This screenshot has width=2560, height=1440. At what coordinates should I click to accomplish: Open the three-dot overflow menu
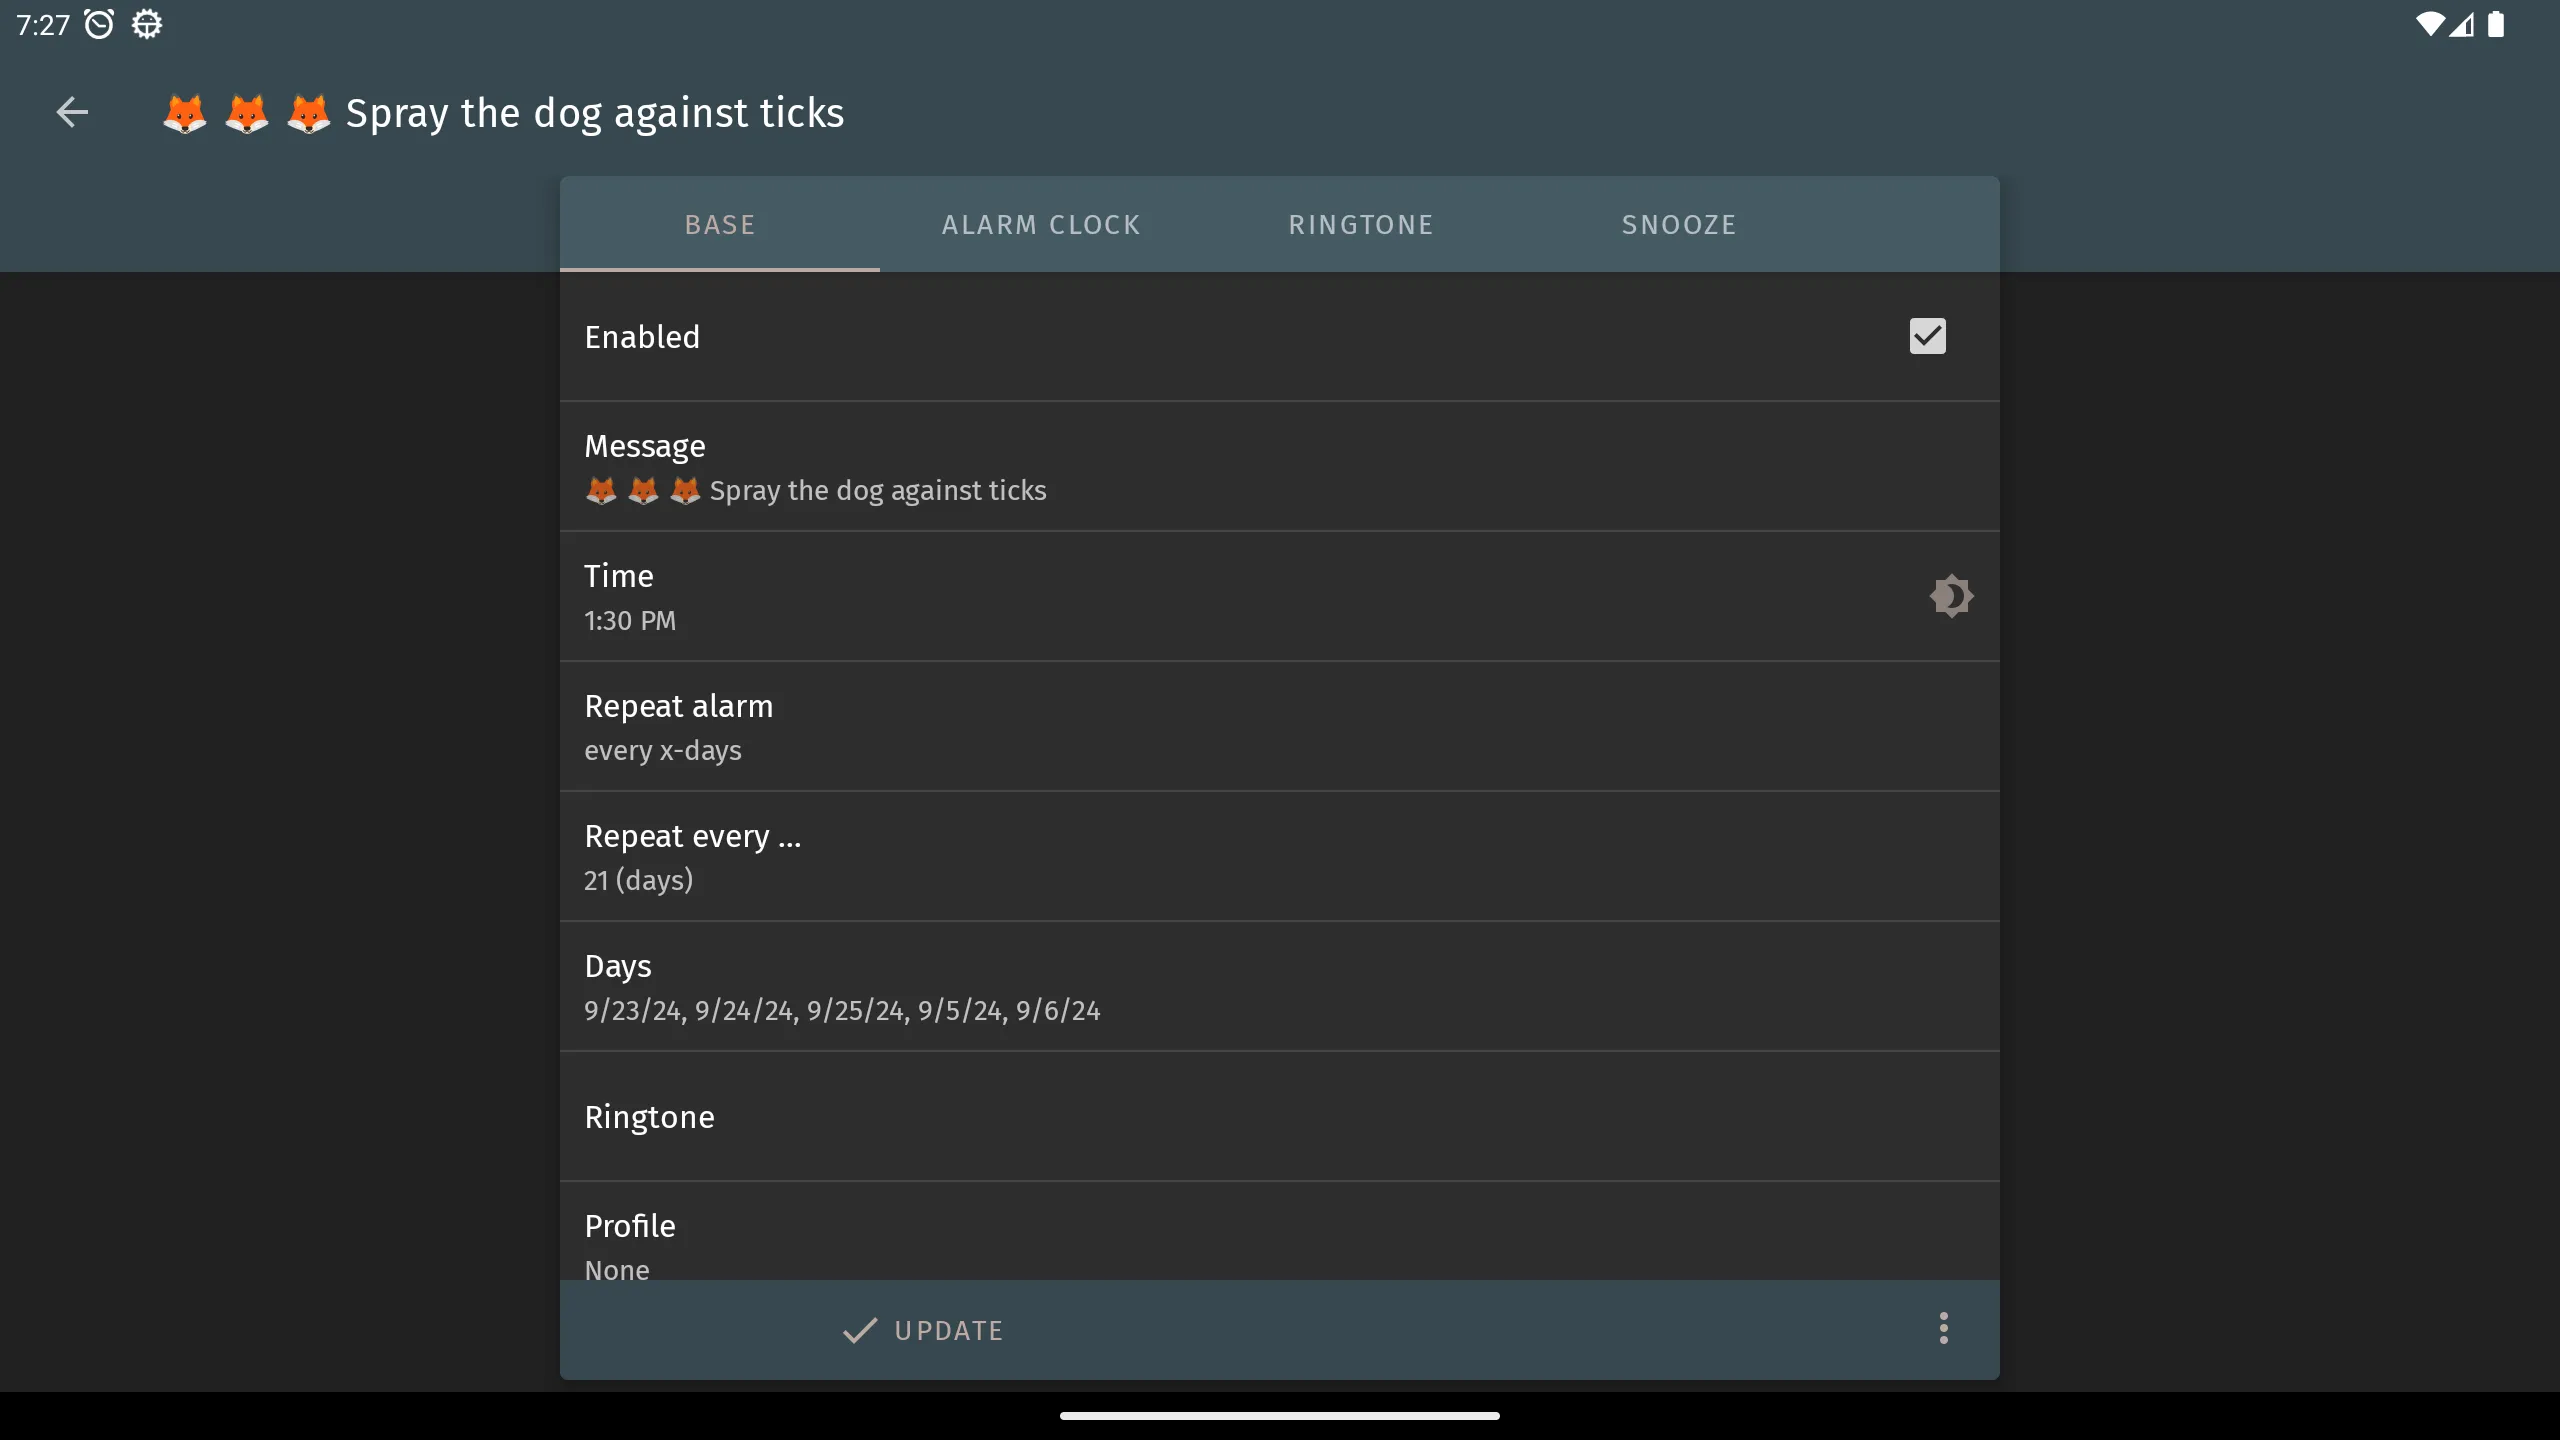pyautogui.click(x=1943, y=1328)
